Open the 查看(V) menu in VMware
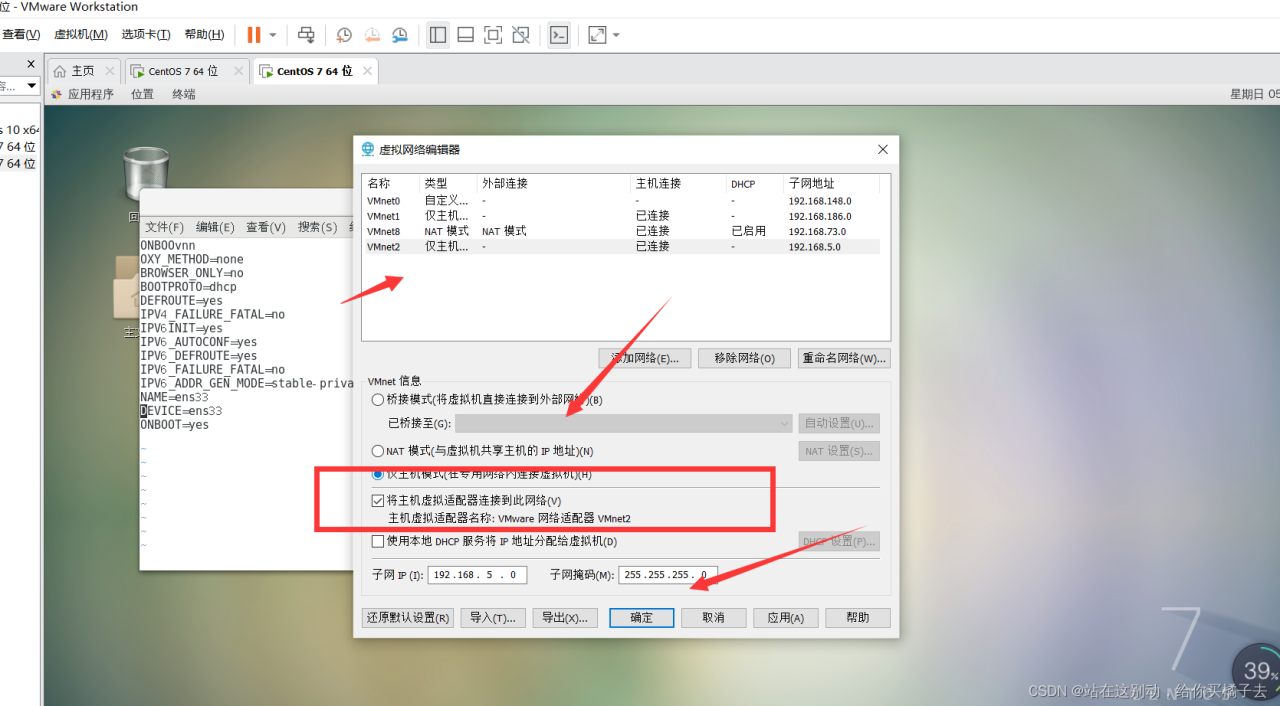Screen dimensions: 1280x706 click(21, 34)
